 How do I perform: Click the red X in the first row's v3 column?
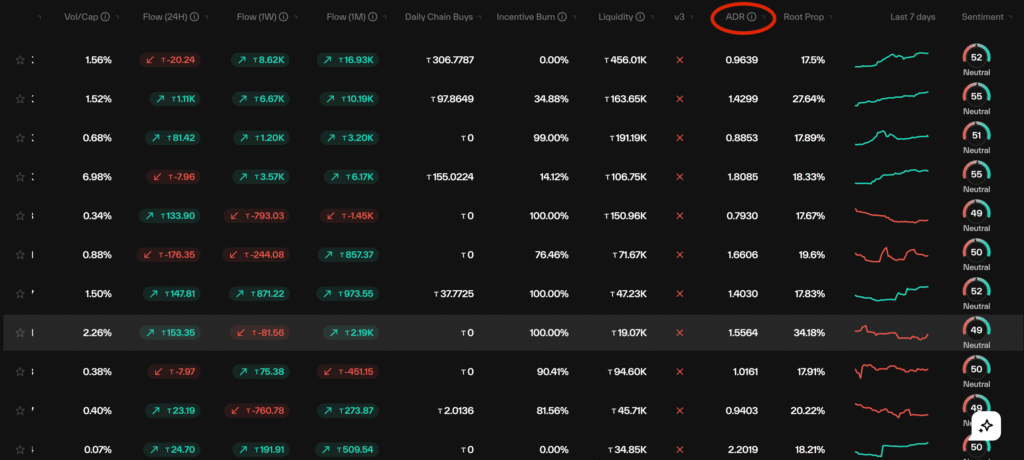pos(680,60)
